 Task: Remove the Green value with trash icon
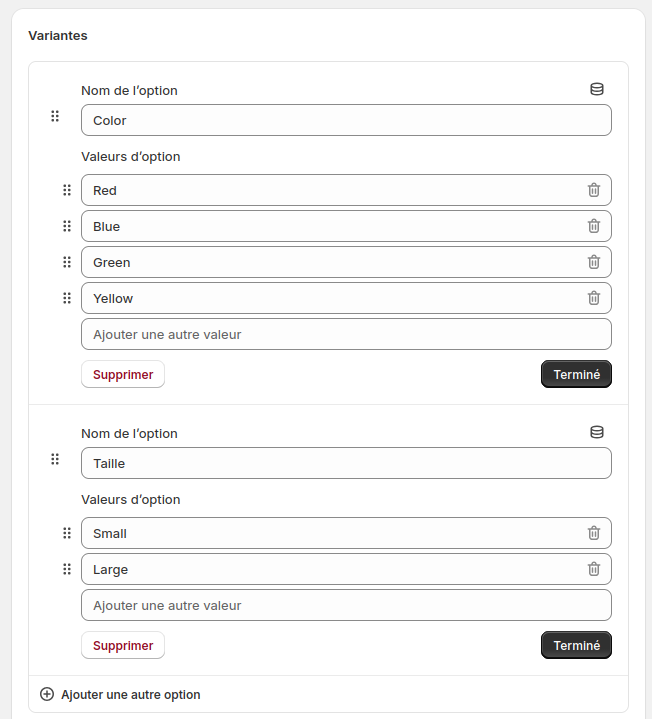(594, 262)
